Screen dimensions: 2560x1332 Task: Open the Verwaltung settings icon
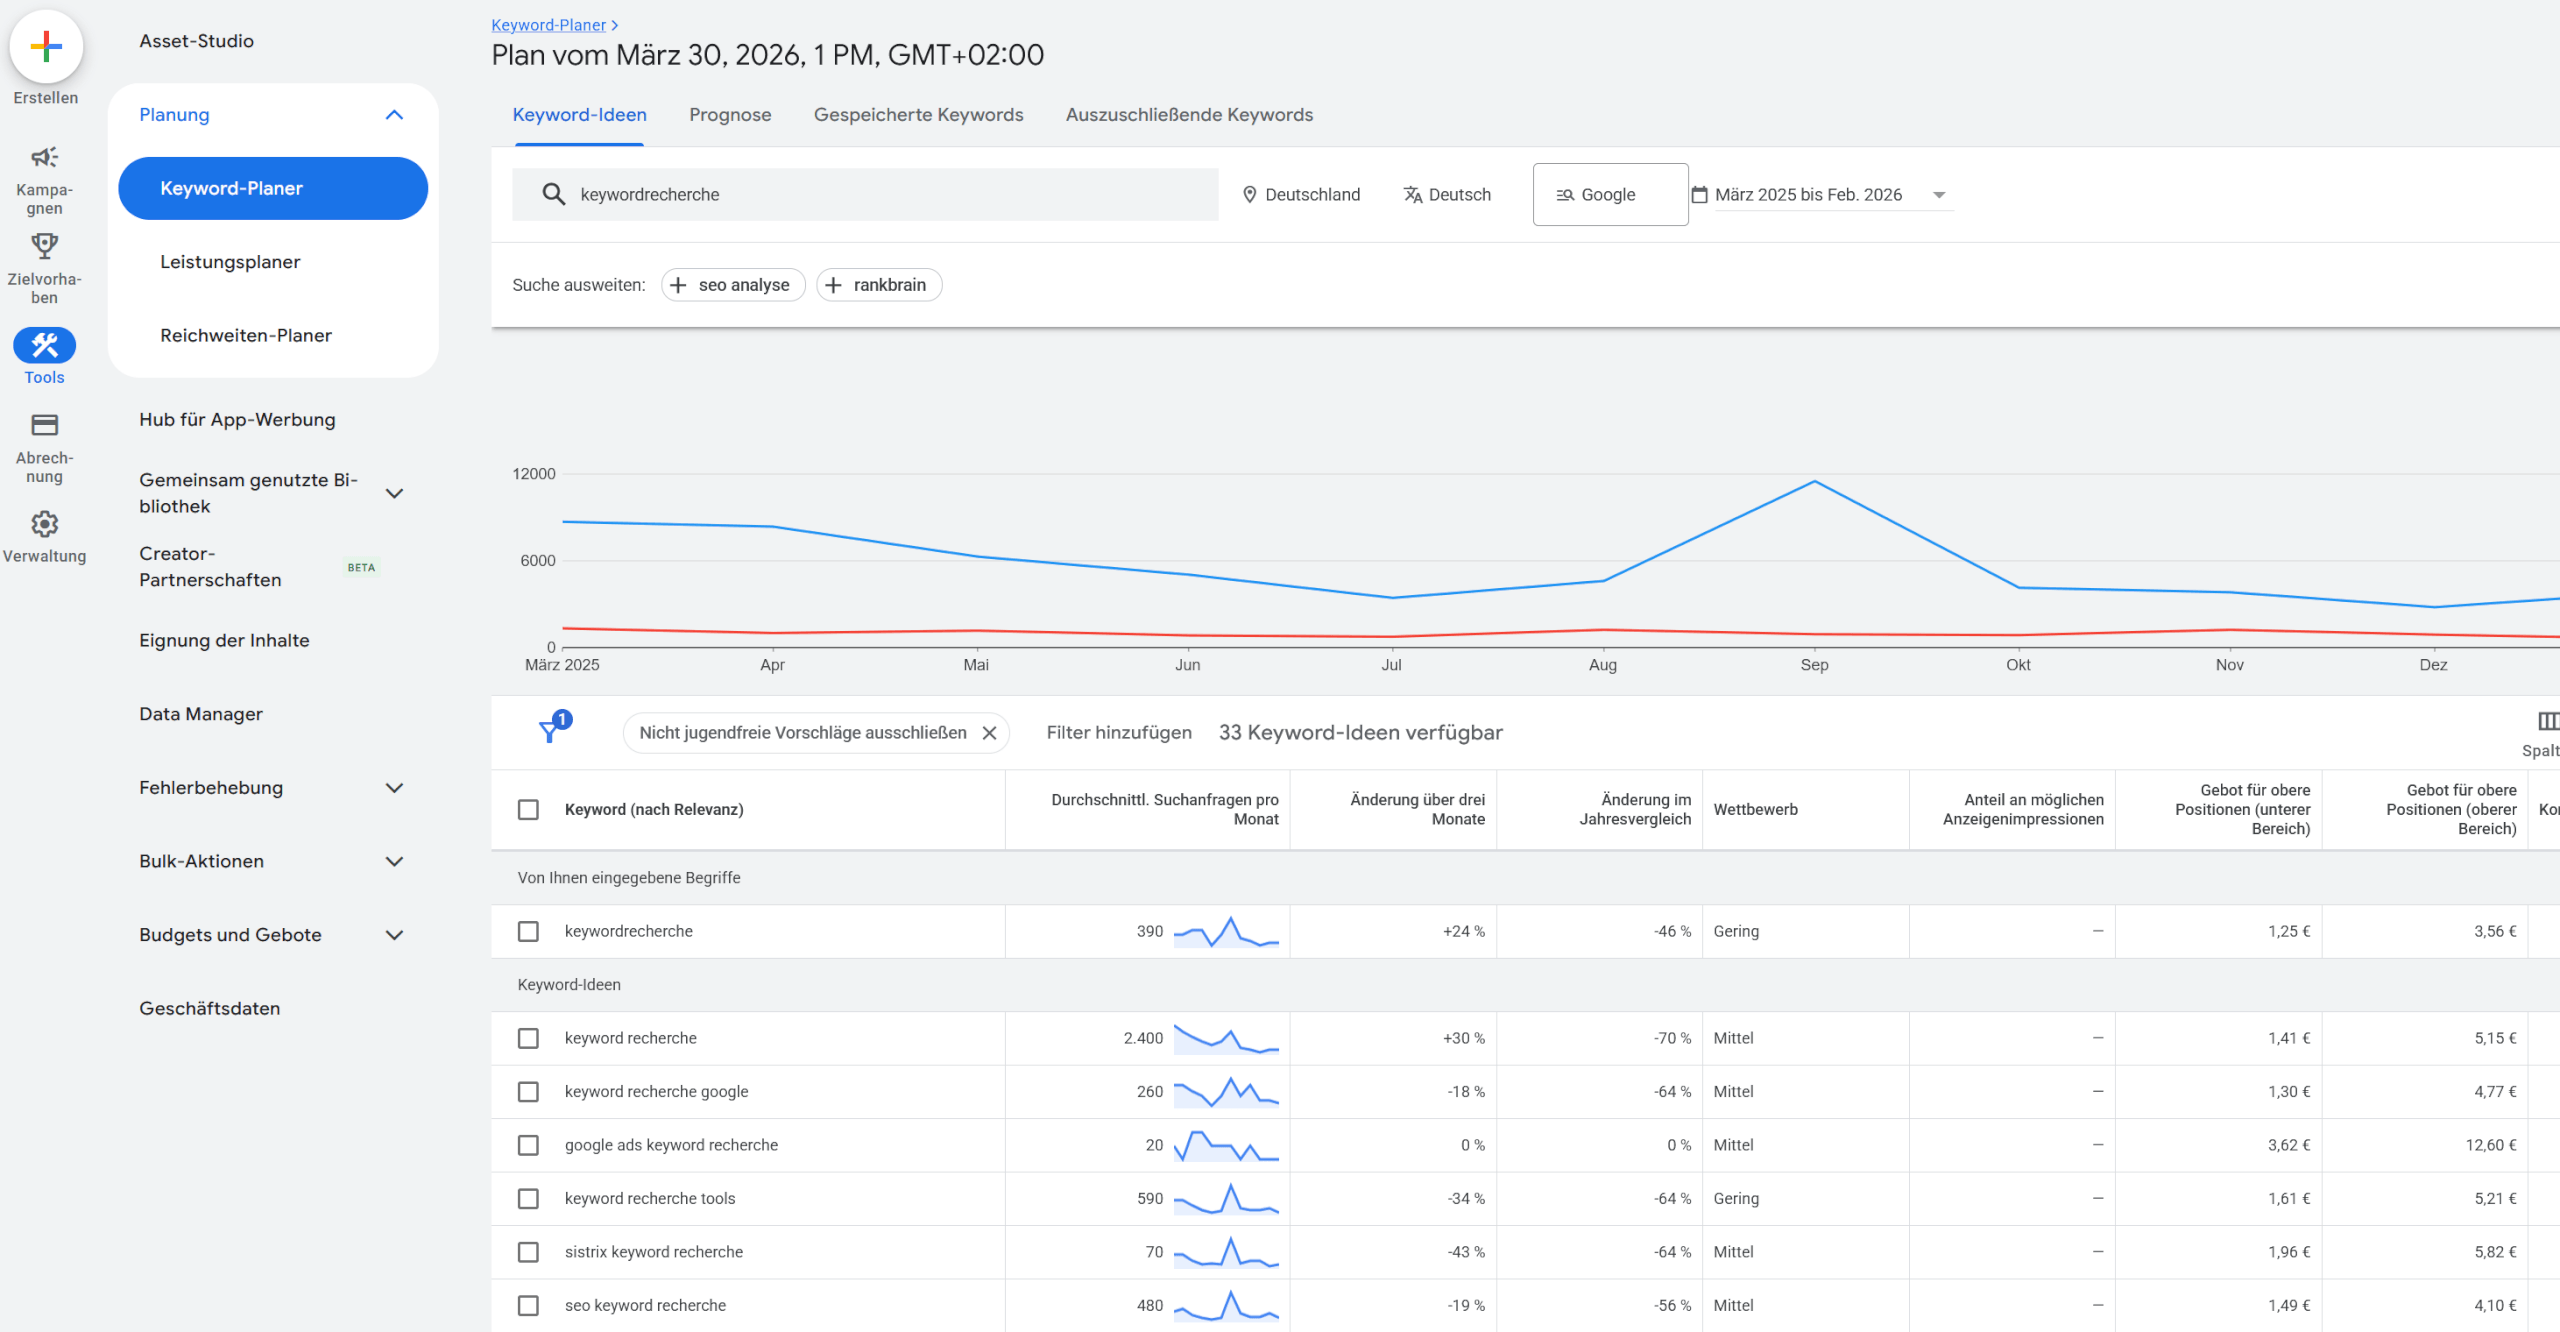point(44,524)
